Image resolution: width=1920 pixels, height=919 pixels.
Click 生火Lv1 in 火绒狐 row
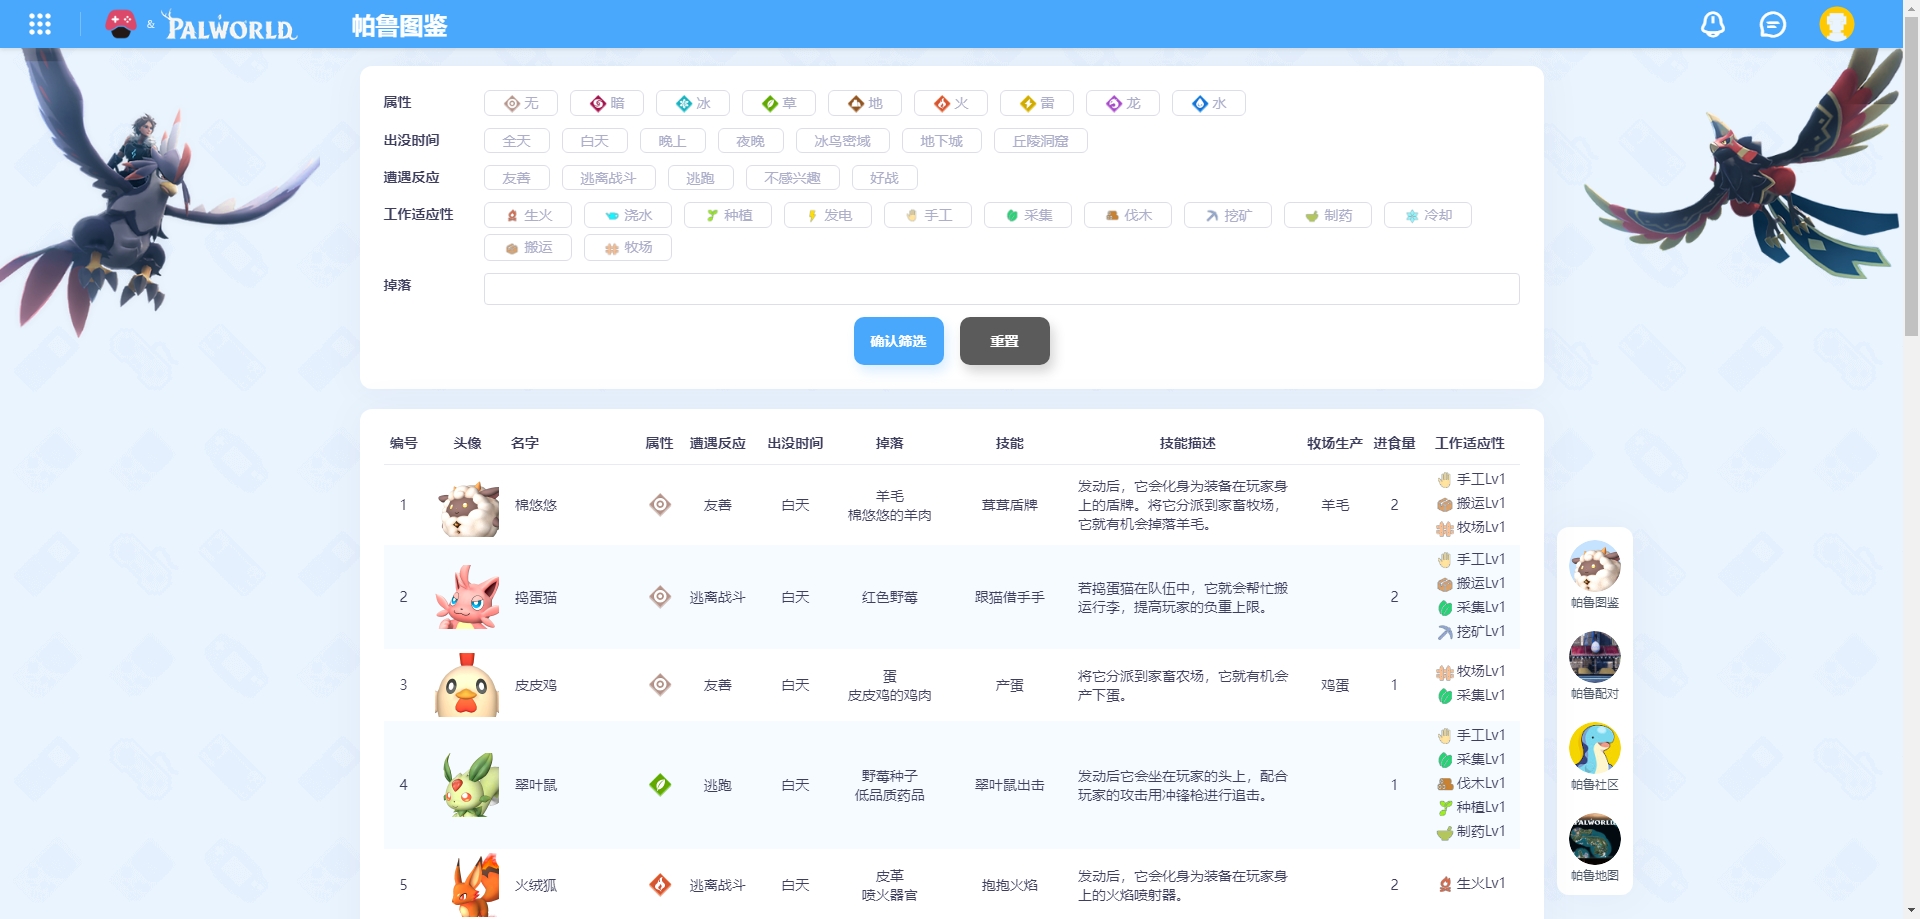[1472, 883]
